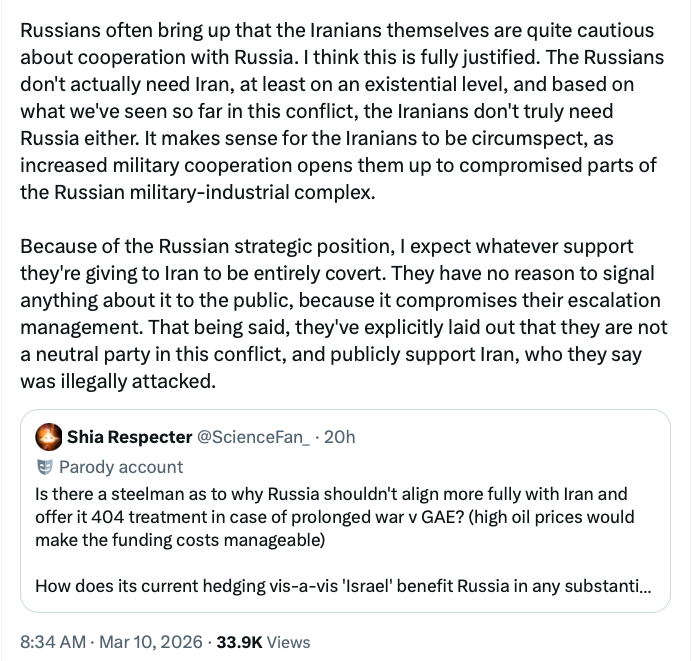693x661 pixels.
Task: Open Shia Respecter's display name link
Action: click(127, 437)
